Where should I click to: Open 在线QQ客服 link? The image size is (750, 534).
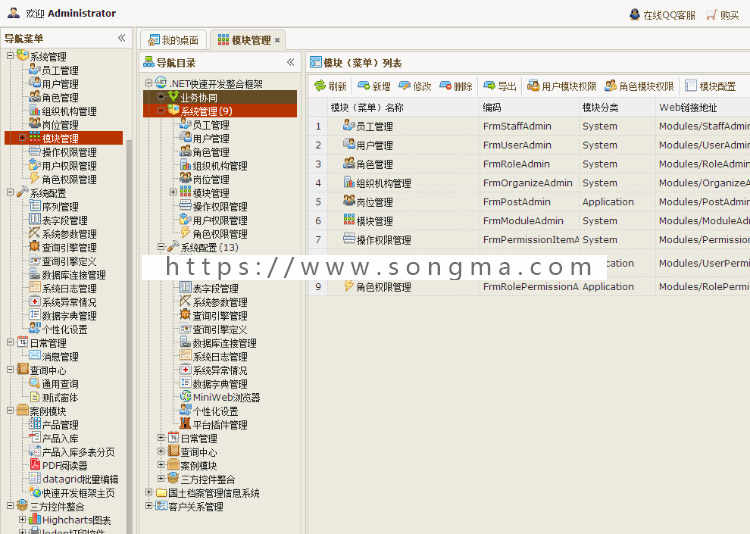[662, 15]
